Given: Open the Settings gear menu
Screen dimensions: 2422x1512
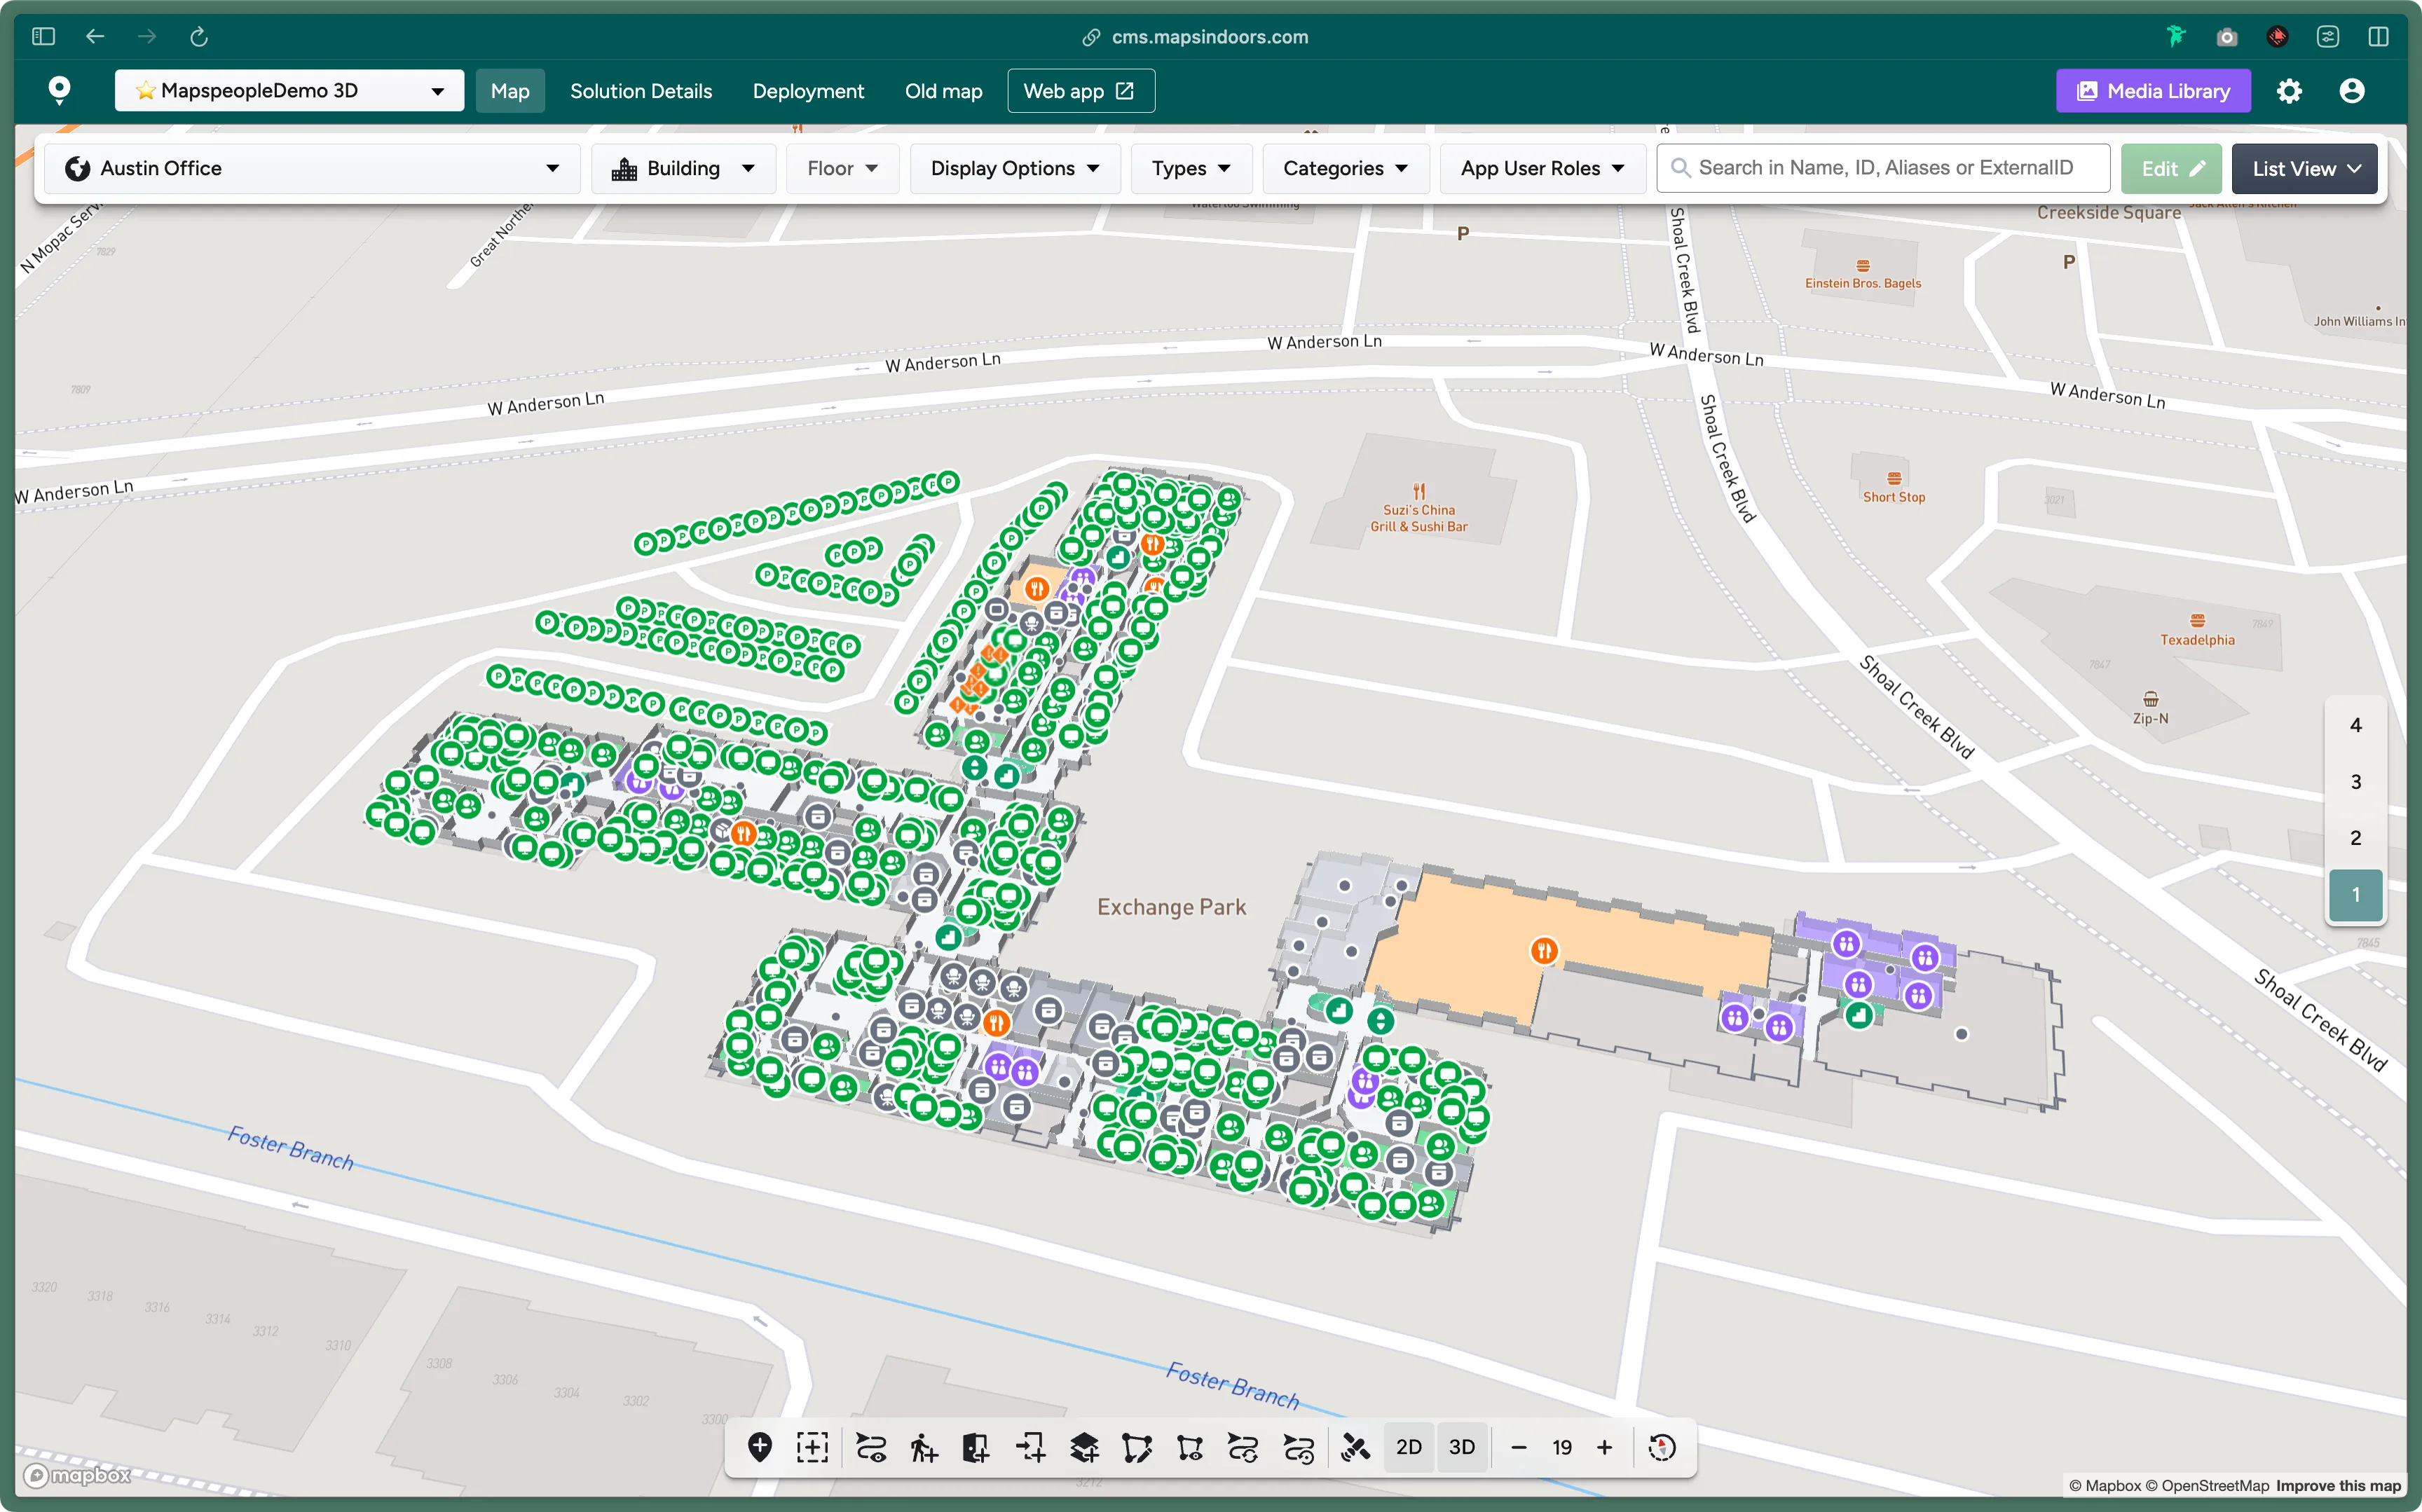Looking at the screenshot, I should point(2290,90).
